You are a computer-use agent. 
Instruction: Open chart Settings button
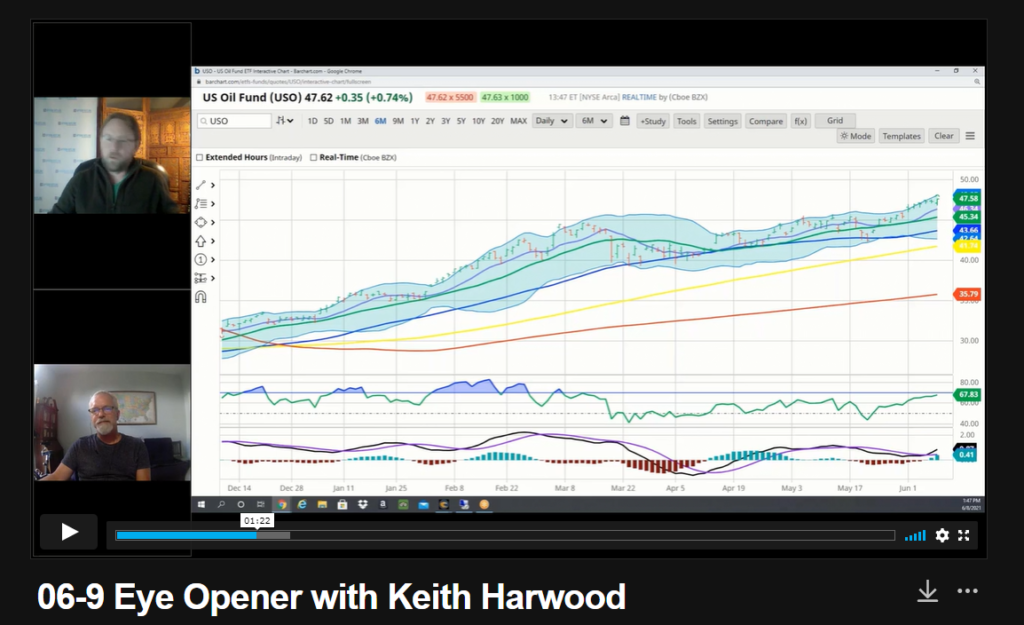(722, 121)
